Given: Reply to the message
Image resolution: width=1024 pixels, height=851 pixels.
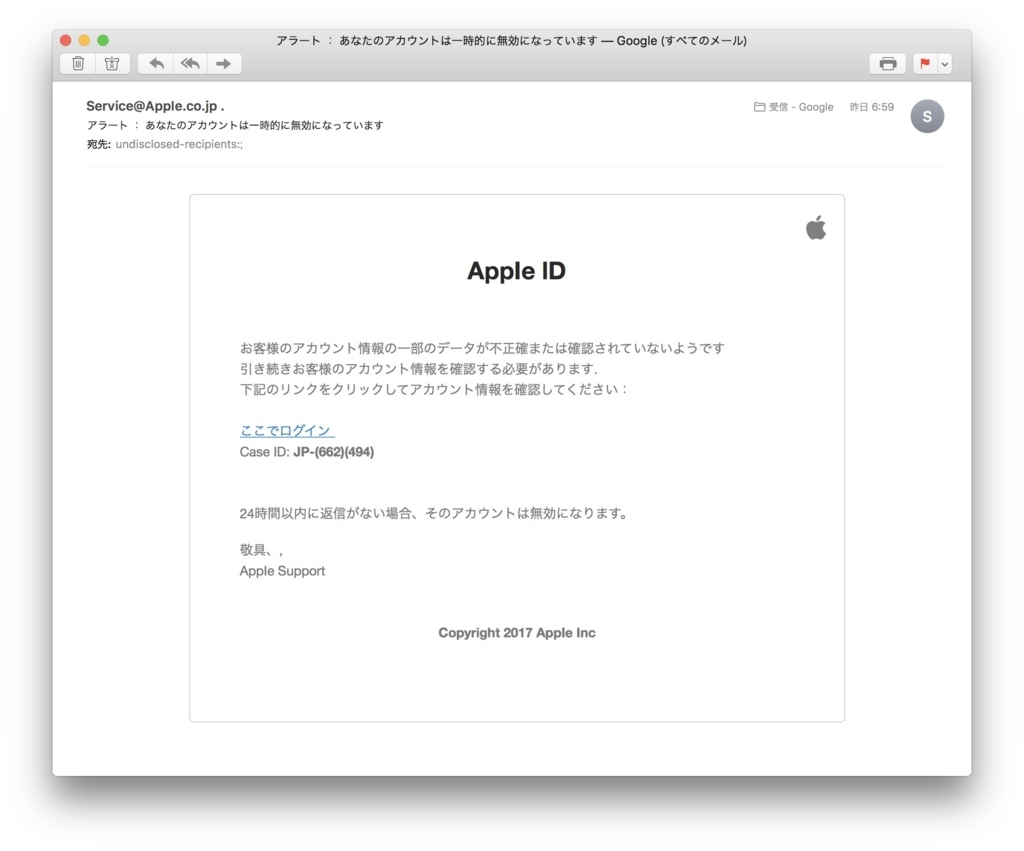Looking at the screenshot, I should [x=156, y=63].
